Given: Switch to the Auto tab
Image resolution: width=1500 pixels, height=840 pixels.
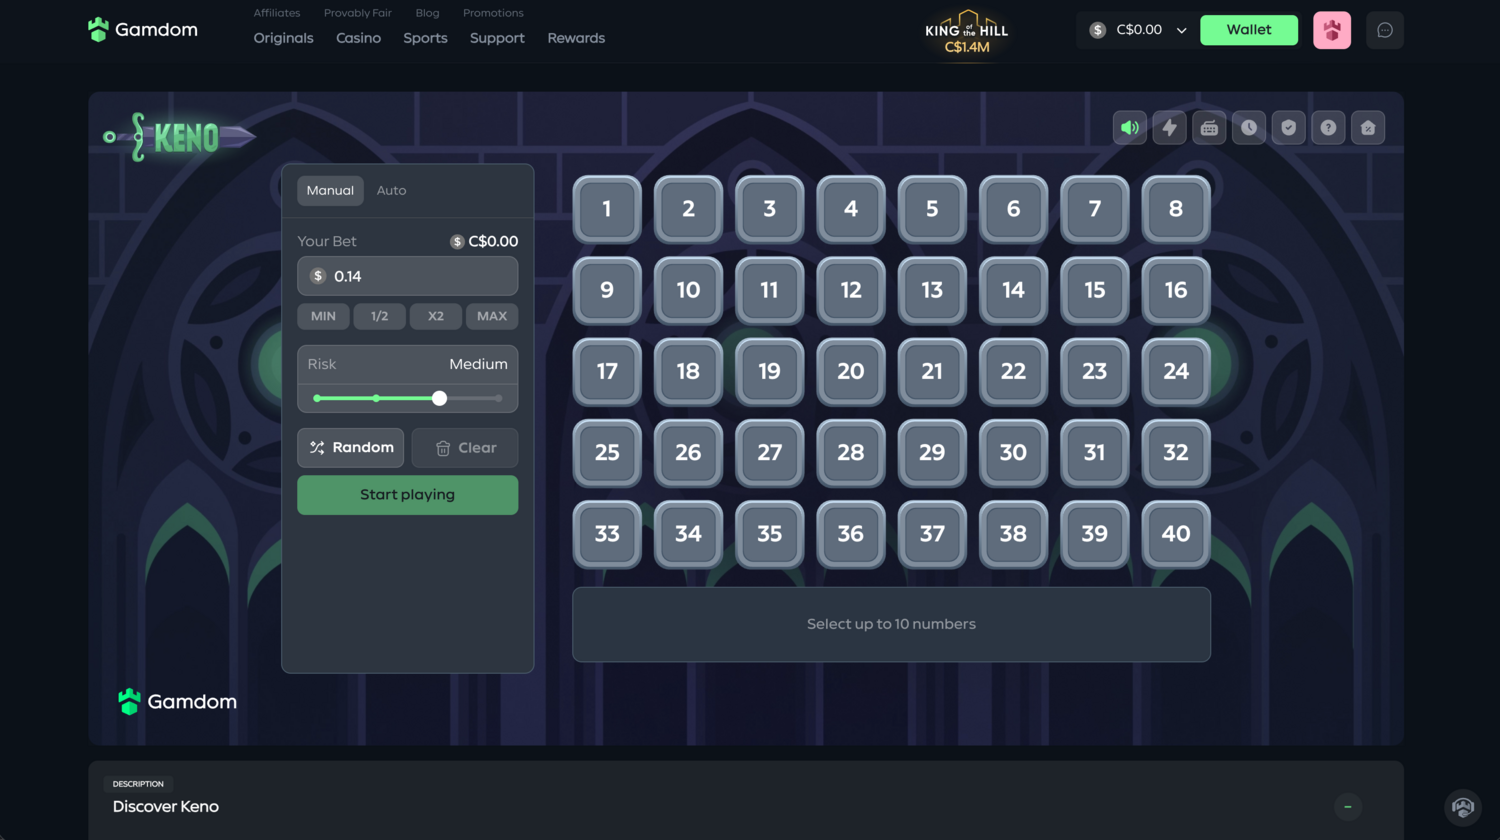Looking at the screenshot, I should (x=391, y=190).
